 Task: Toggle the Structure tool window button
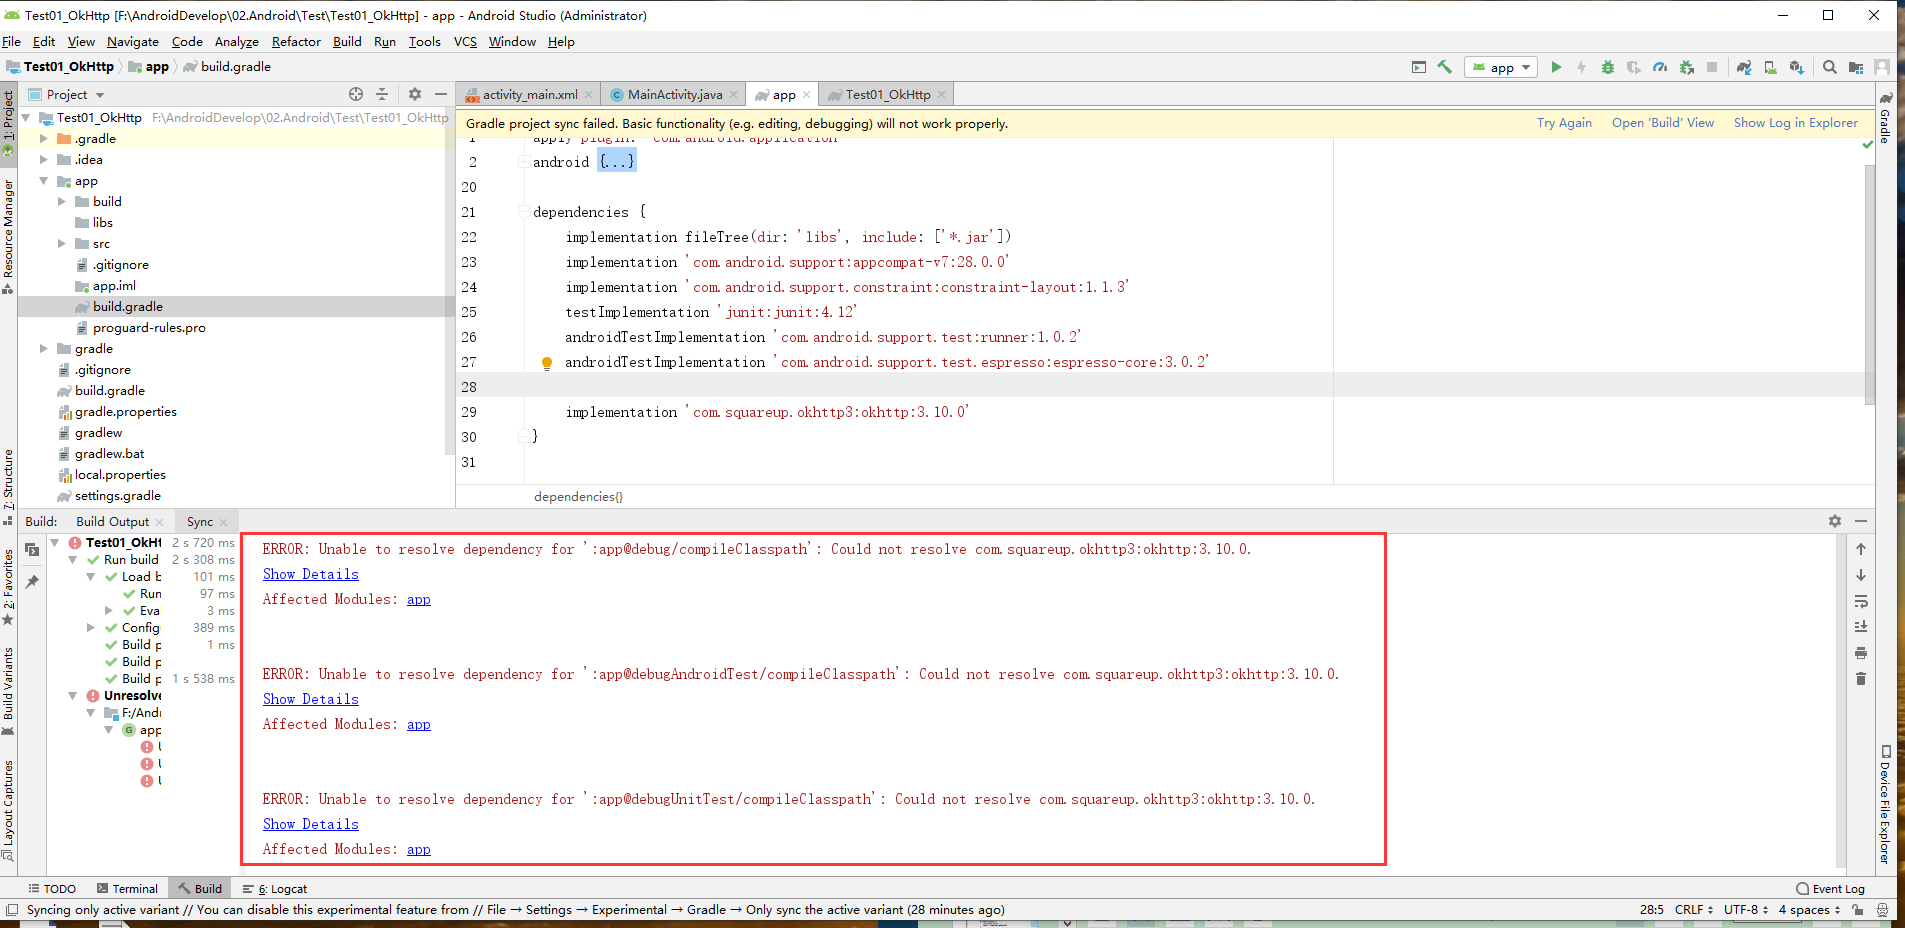(x=8, y=486)
